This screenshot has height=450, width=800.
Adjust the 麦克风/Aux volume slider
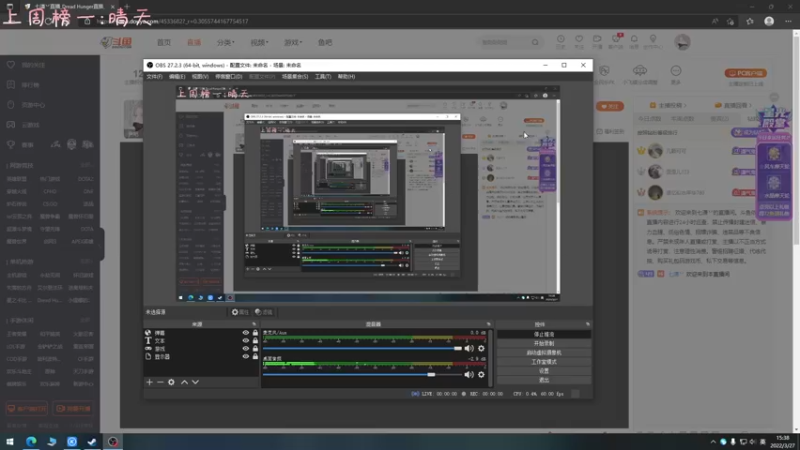pyautogui.click(x=362, y=348)
